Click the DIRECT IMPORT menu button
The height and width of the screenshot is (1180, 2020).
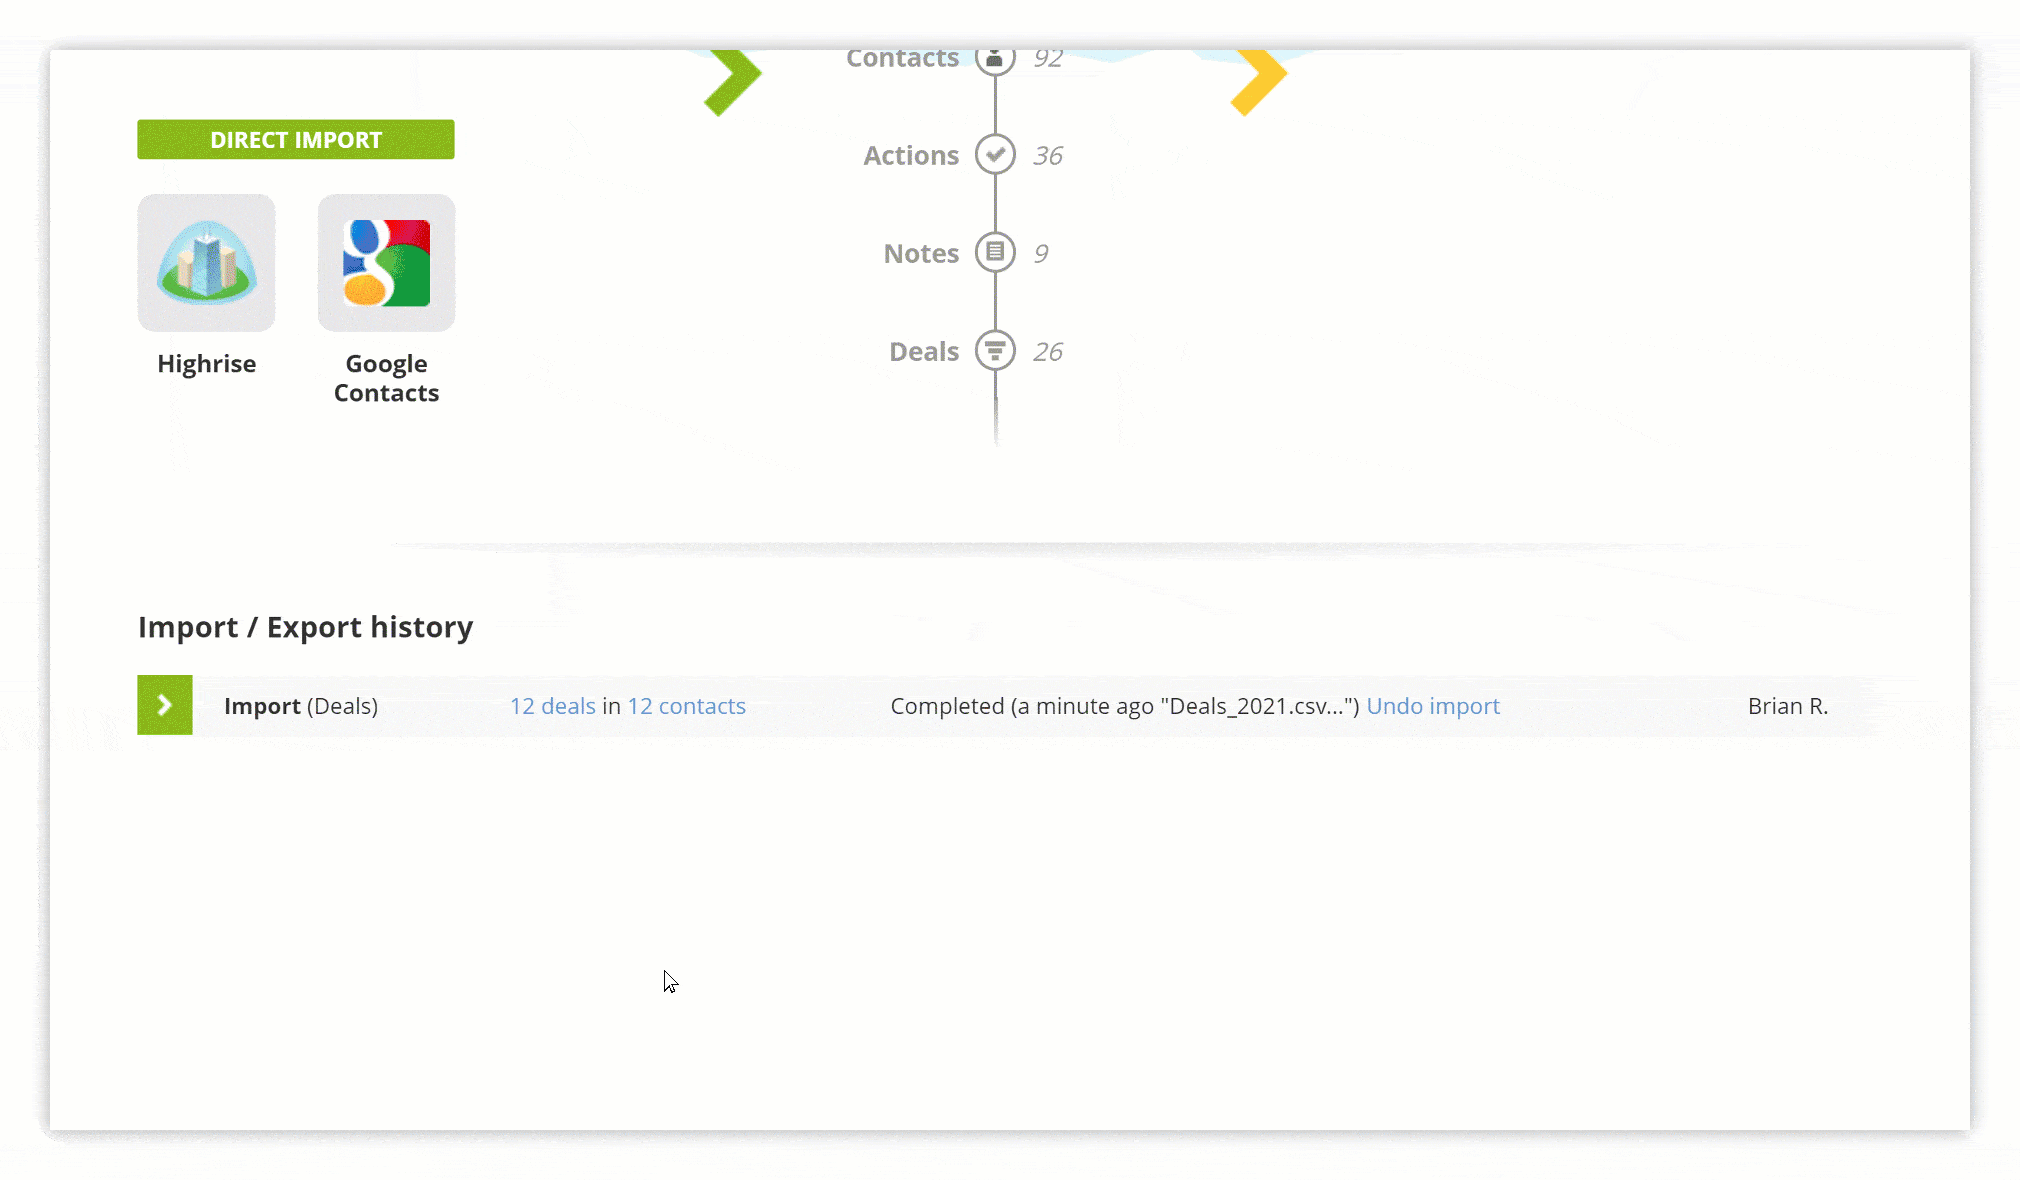[x=295, y=138]
